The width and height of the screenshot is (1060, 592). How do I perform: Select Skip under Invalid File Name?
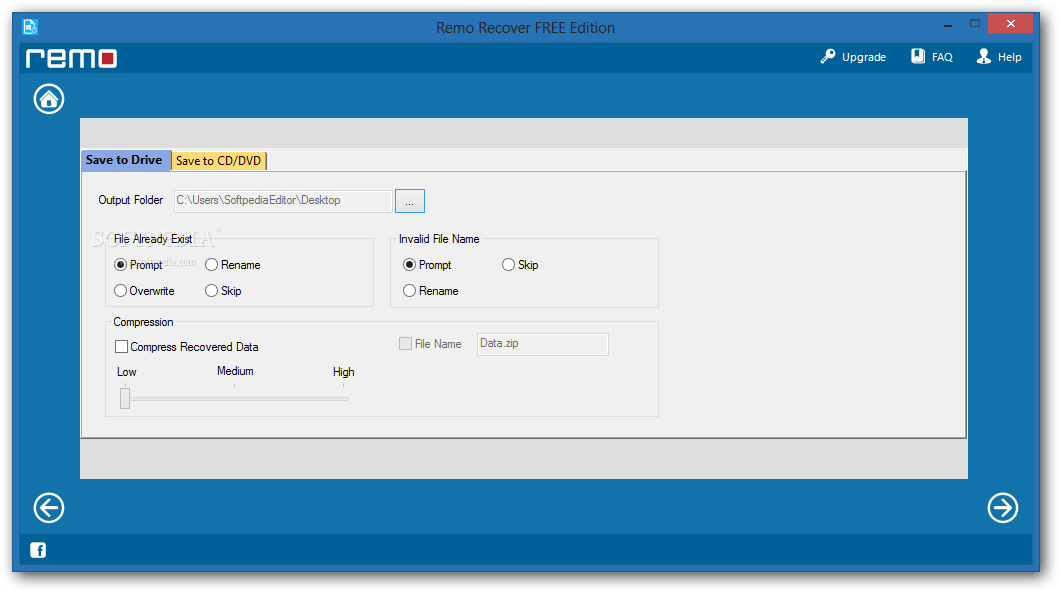(508, 264)
